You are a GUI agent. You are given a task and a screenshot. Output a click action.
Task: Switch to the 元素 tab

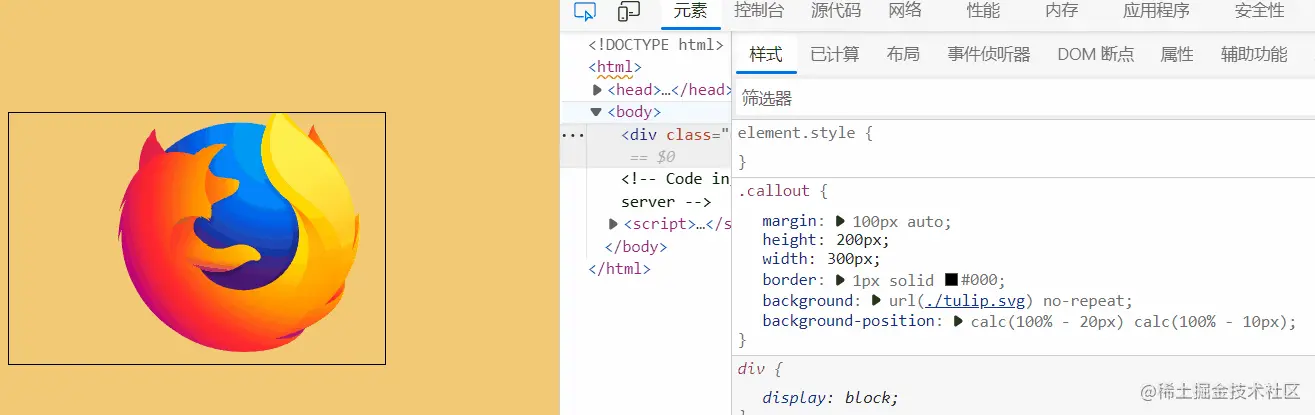690,11
